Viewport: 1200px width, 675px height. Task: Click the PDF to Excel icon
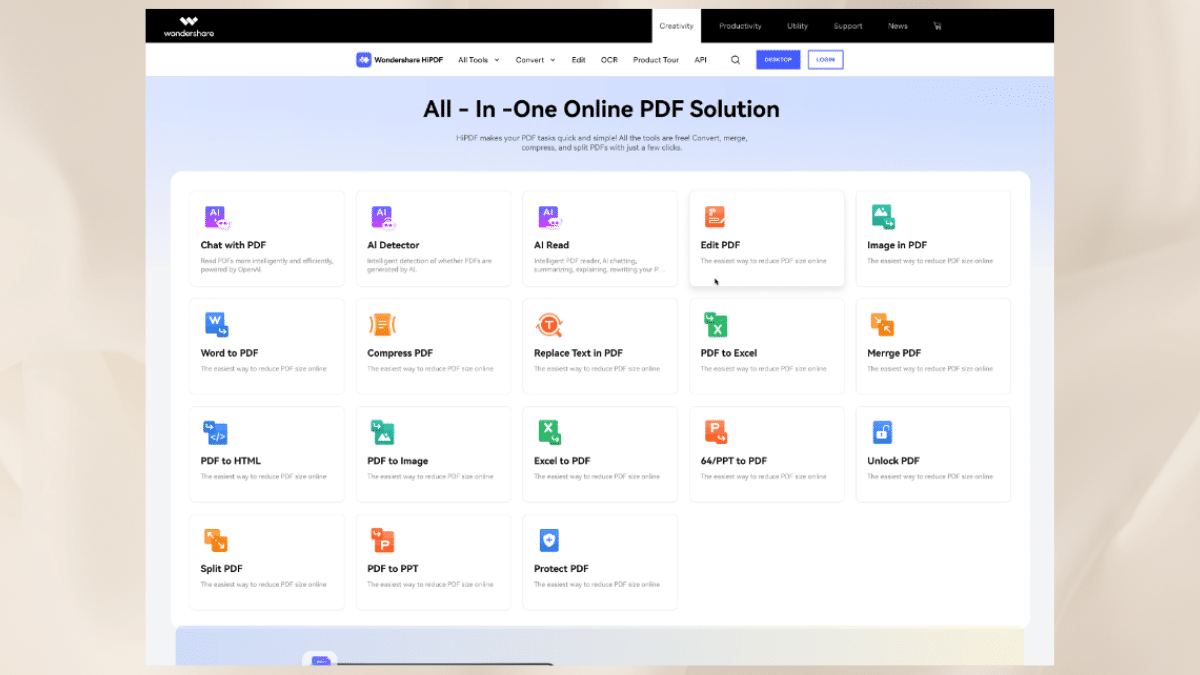715,325
